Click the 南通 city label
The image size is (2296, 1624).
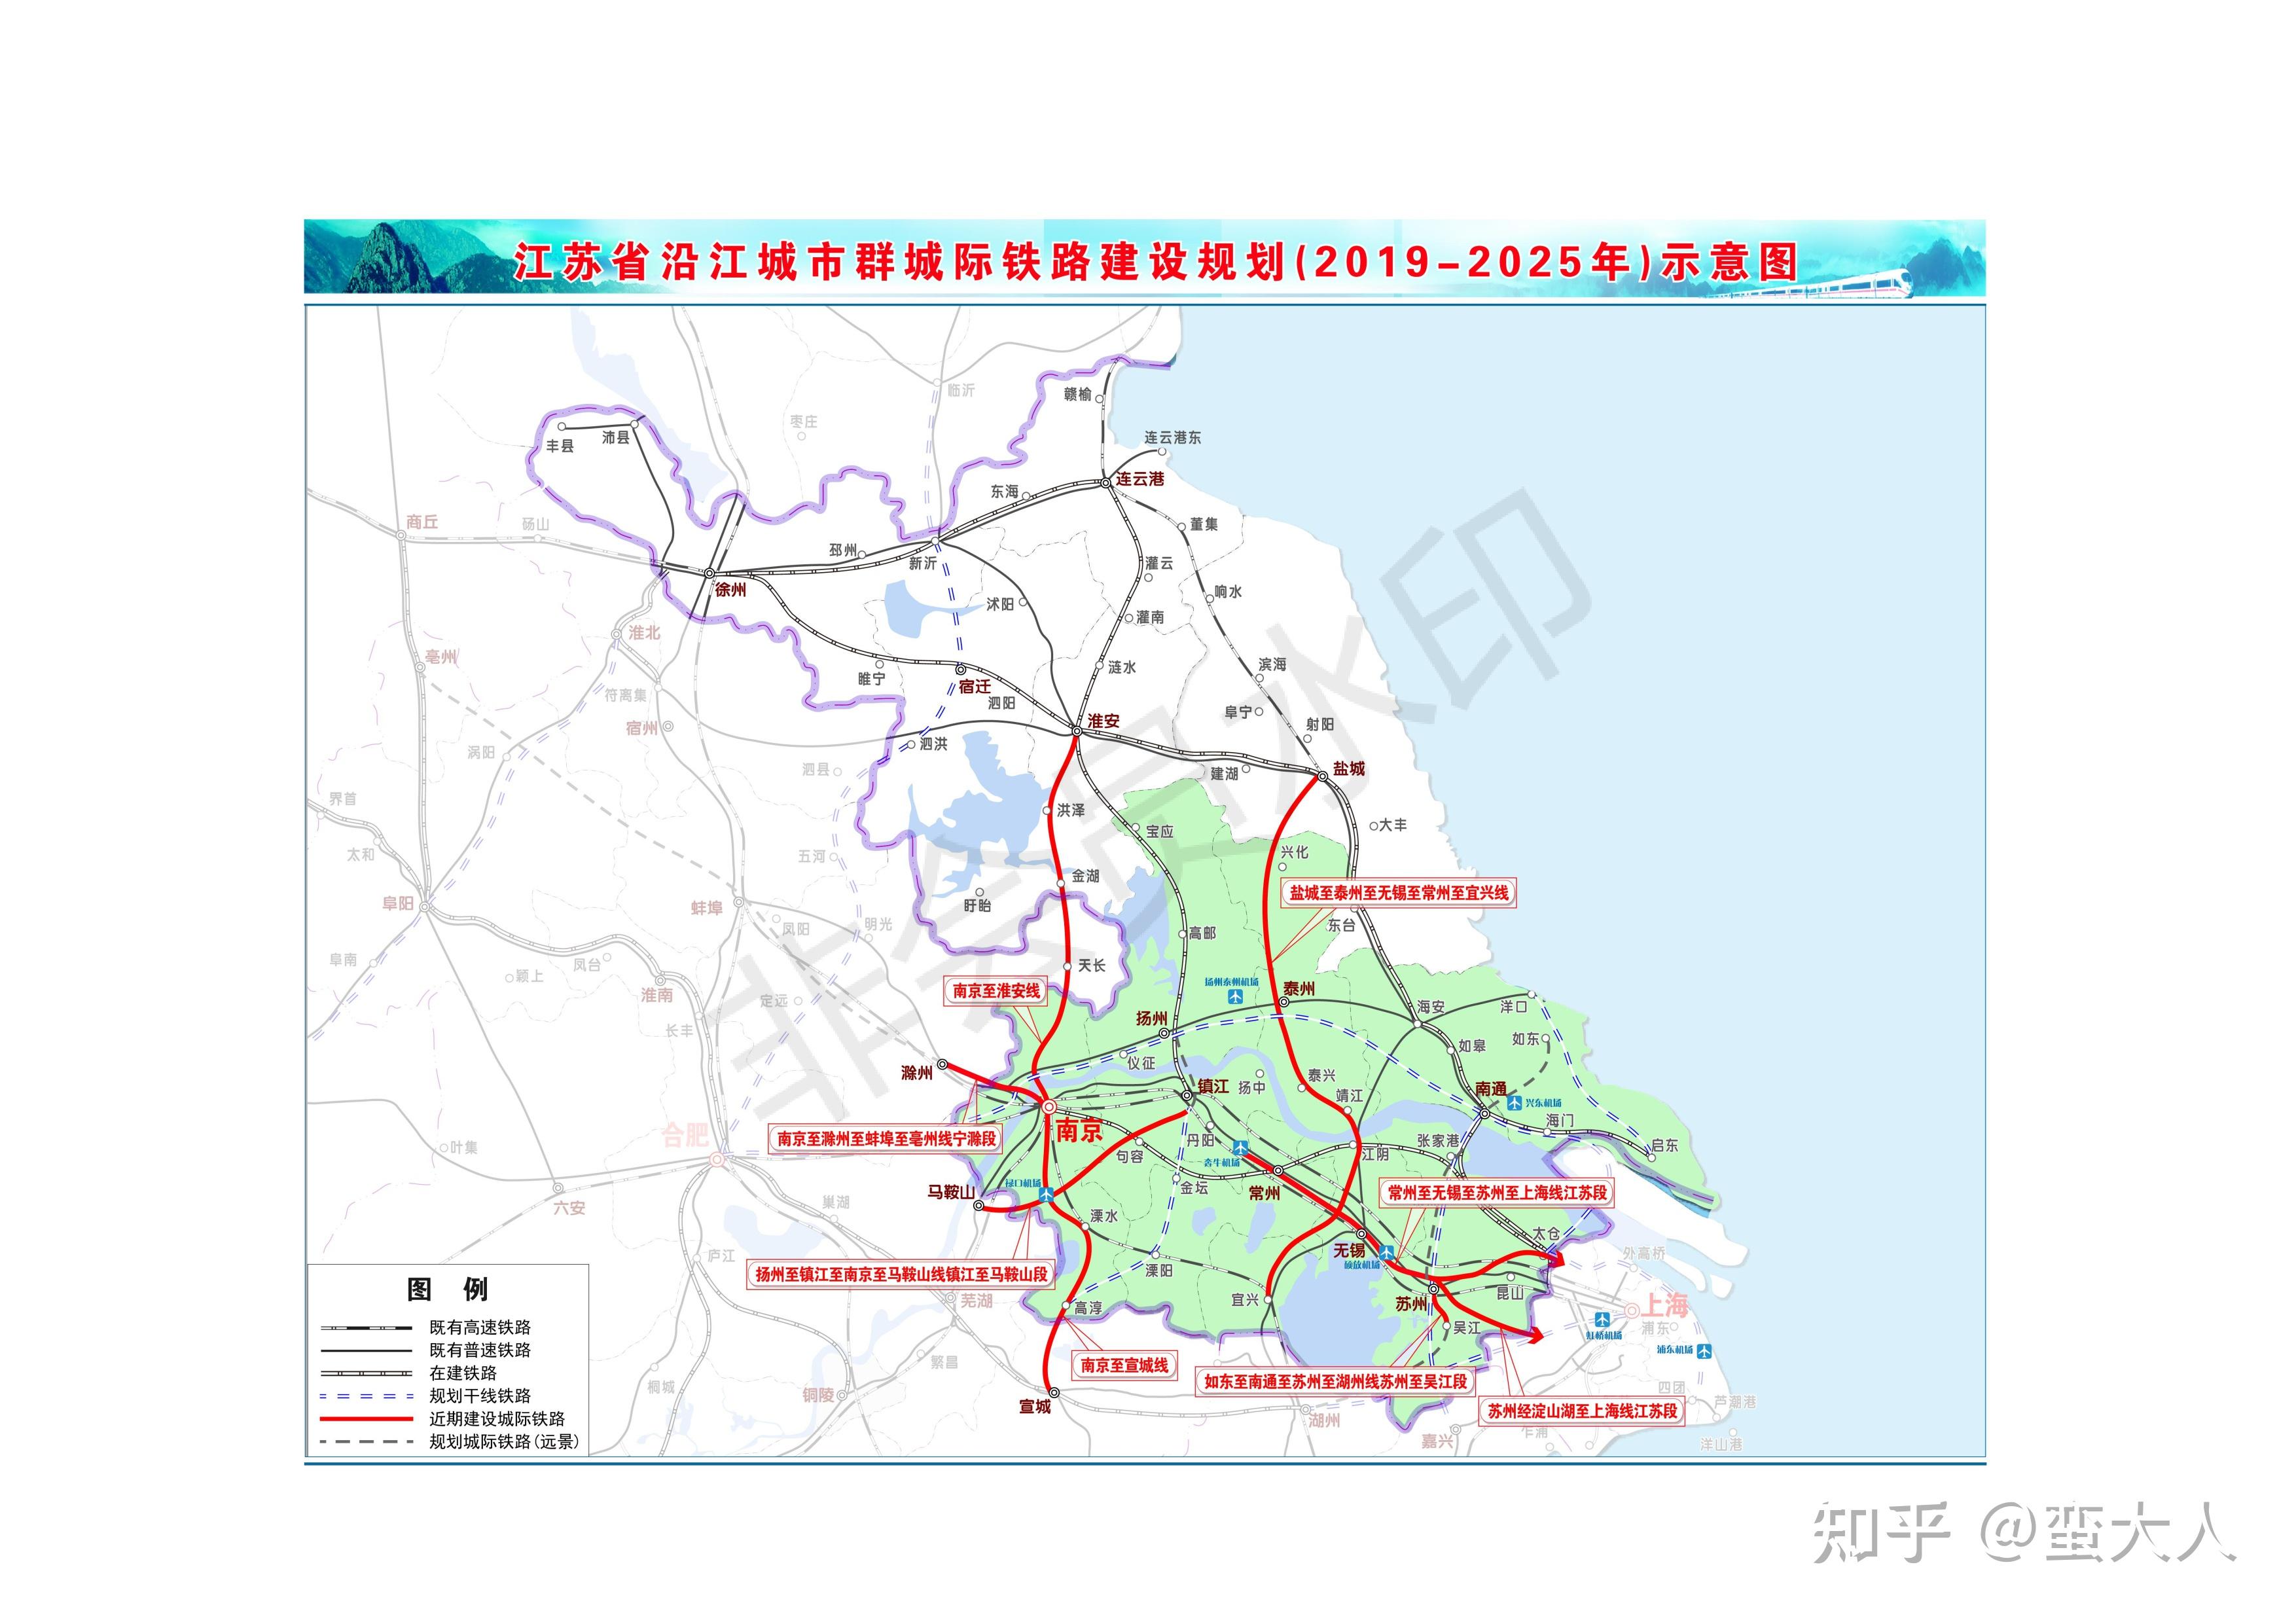tap(1490, 1089)
